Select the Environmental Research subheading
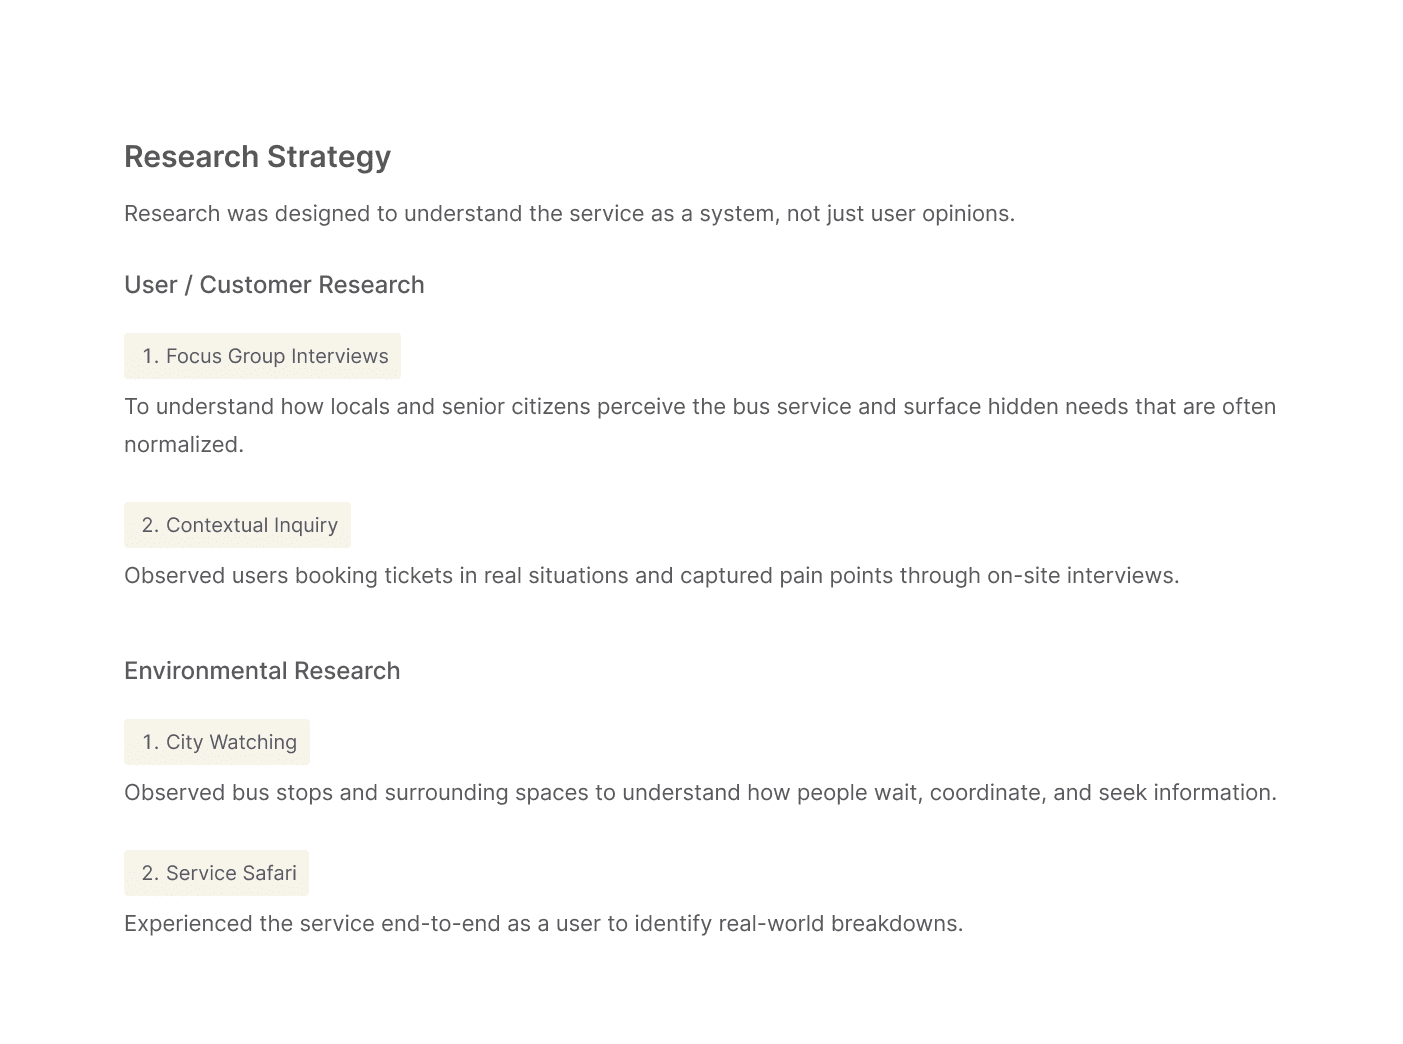The width and height of the screenshot is (1403, 1044). (x=262, y=671)
